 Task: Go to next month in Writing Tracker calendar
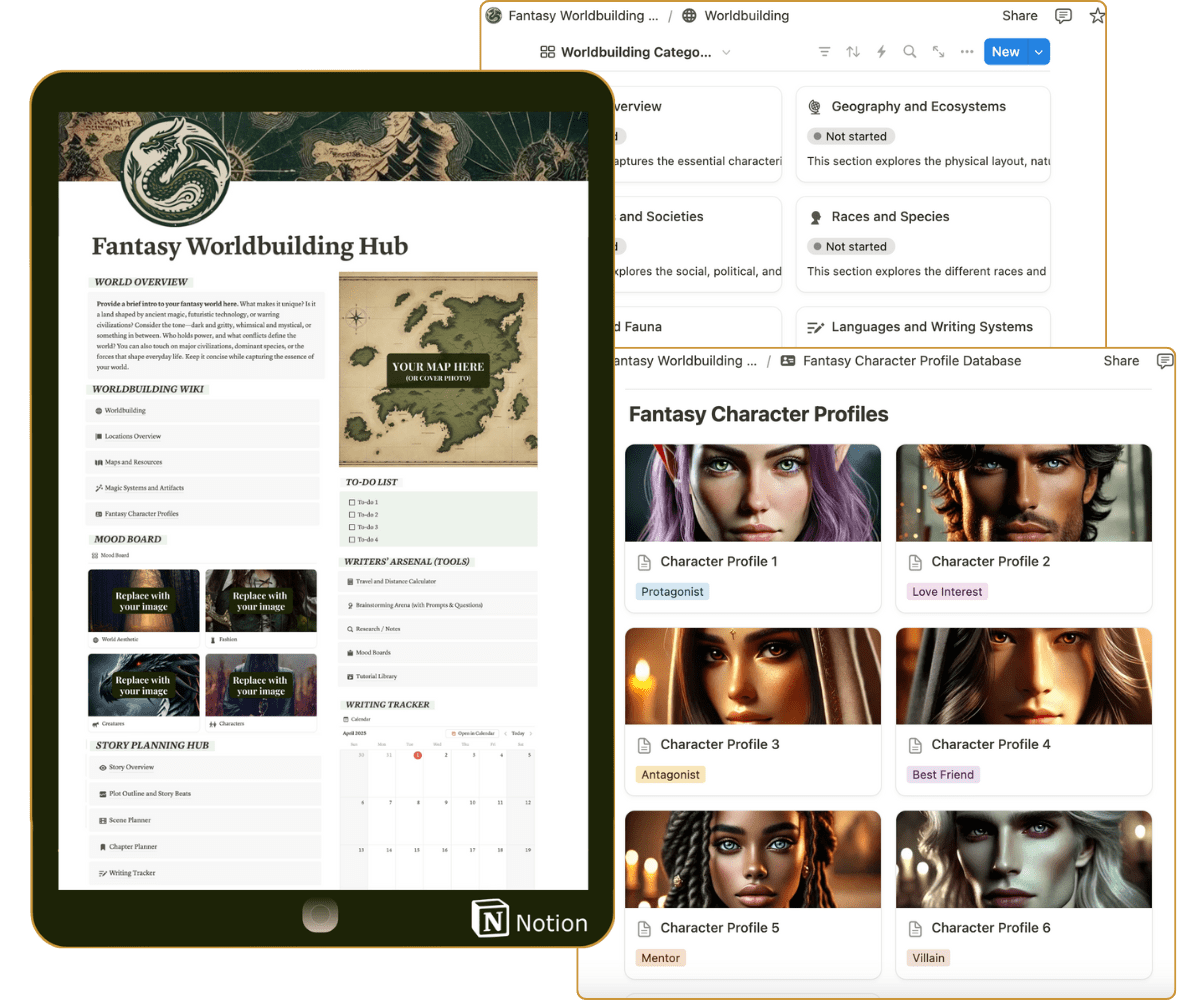click(x=532, y=733)
